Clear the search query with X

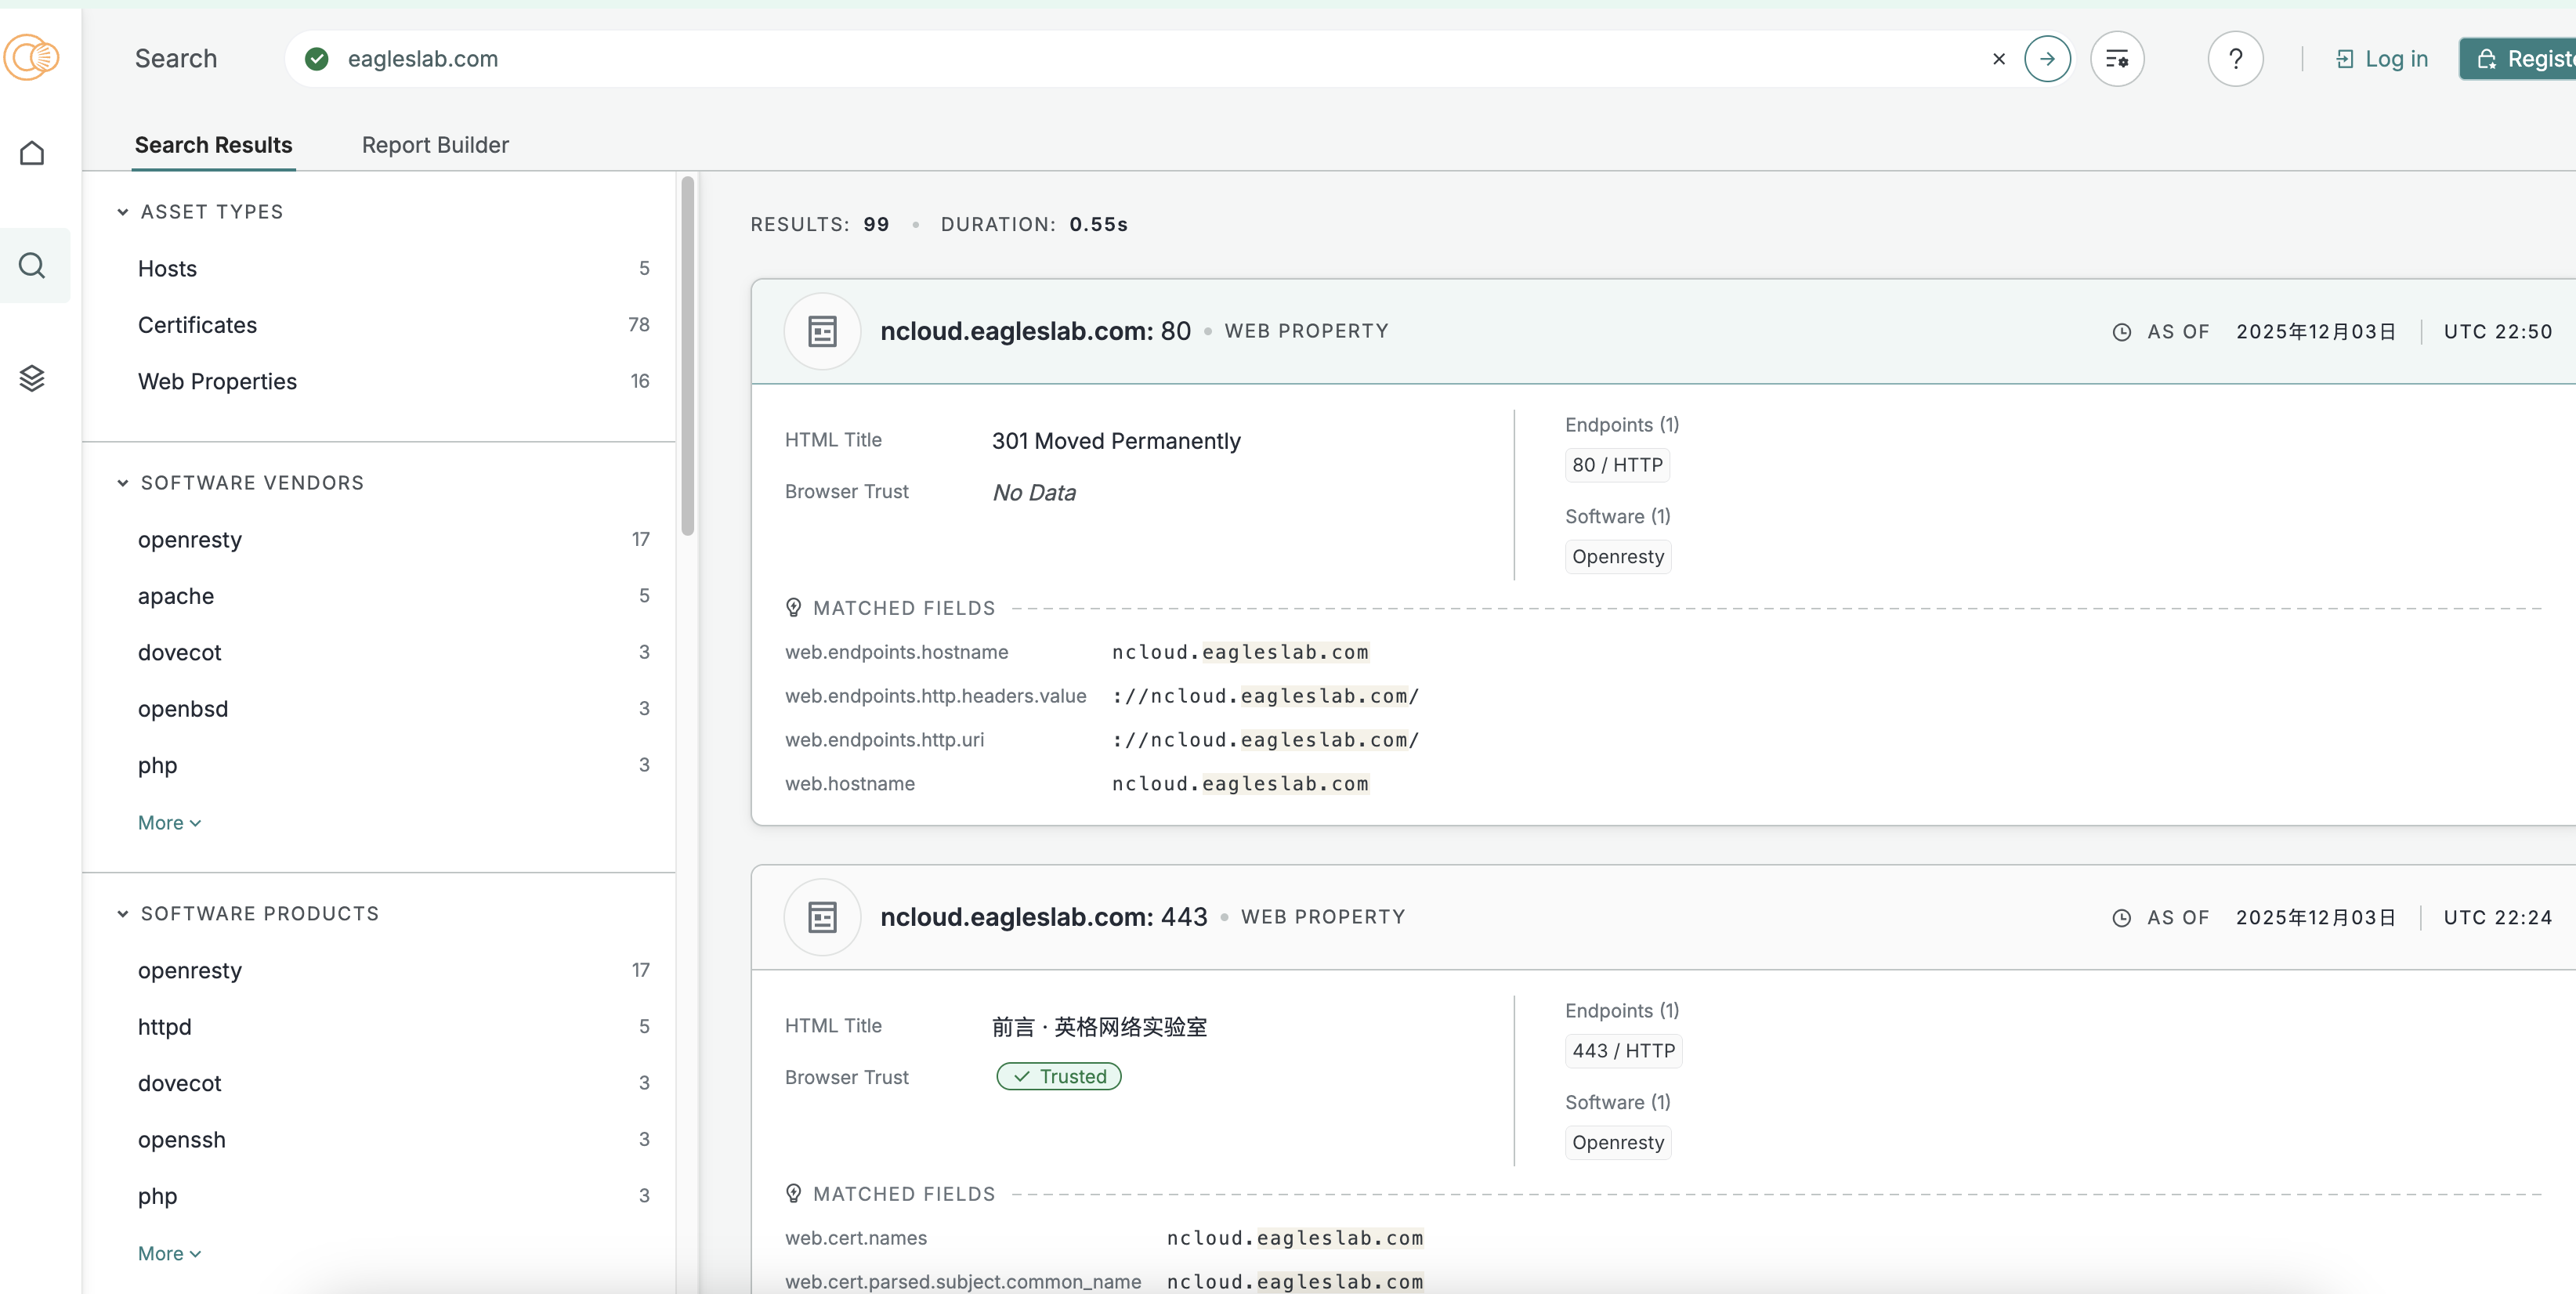point(1998,59)
